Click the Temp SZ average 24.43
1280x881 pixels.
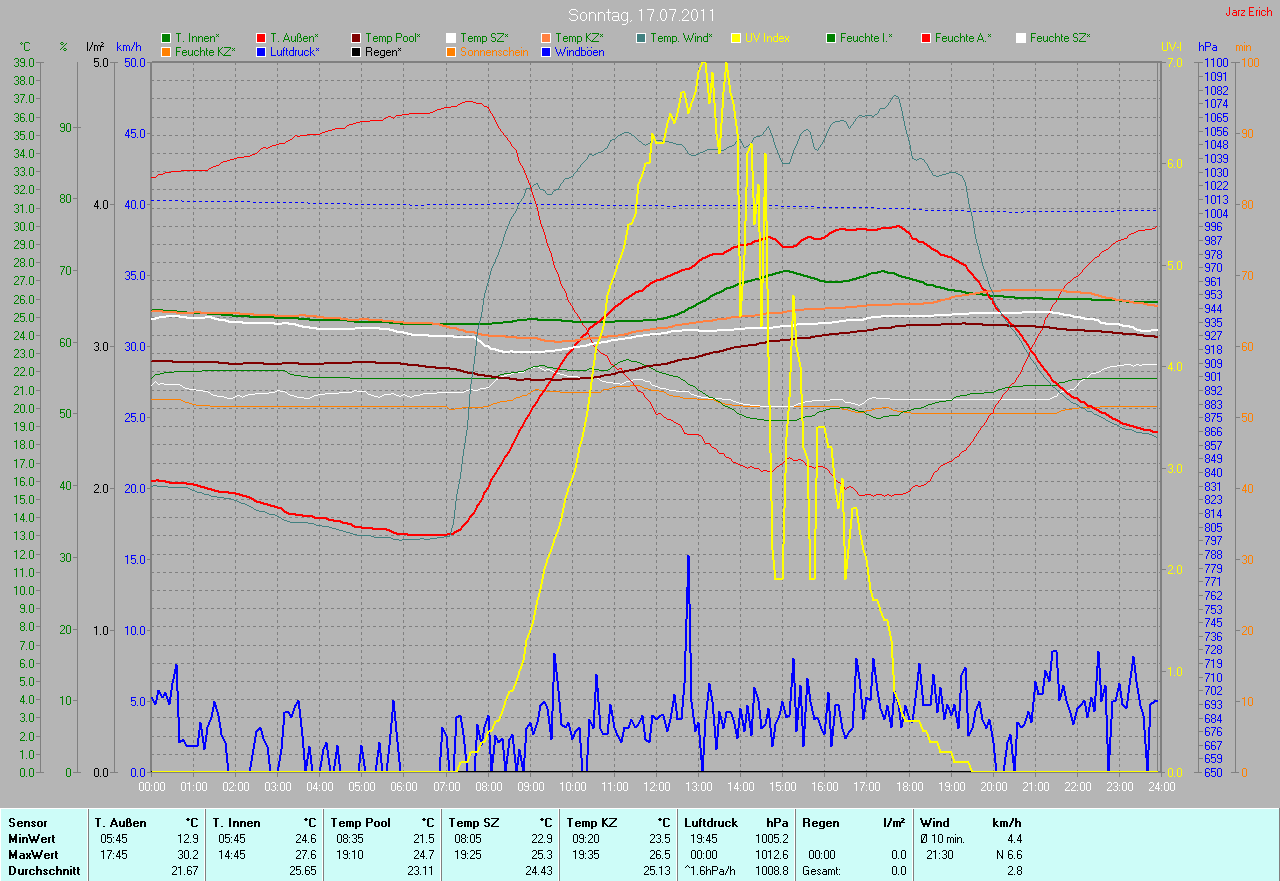tap(538, 871)
